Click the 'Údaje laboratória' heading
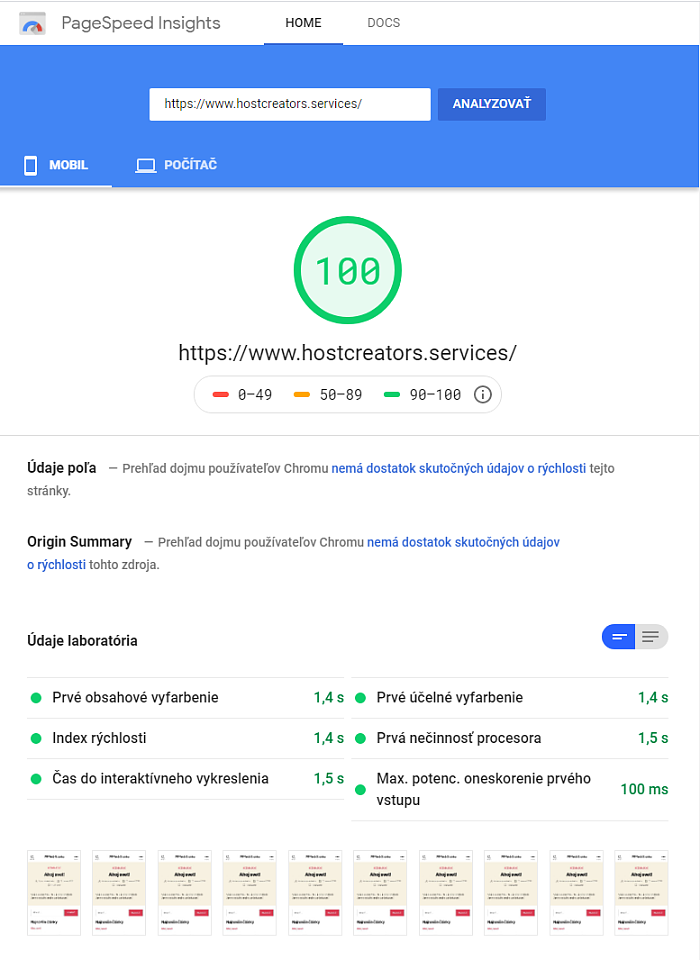The image size is (700, 960). [82, 640]
